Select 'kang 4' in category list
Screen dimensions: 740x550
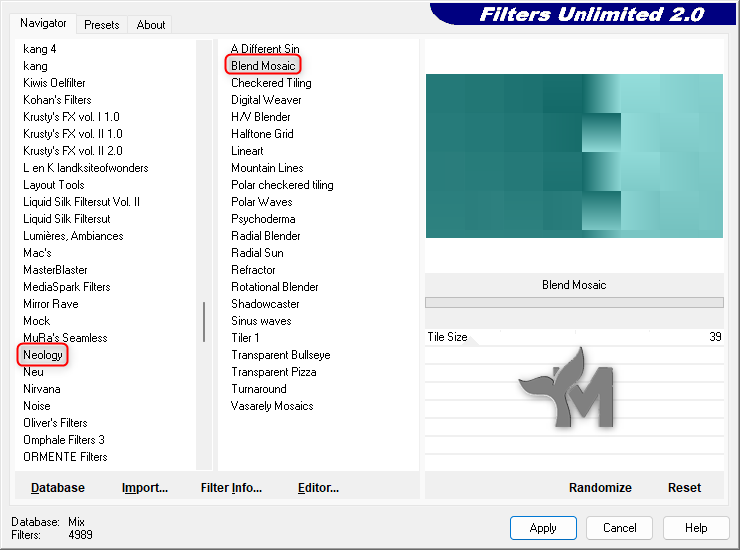pyautogui.click(x=40, y=49)
